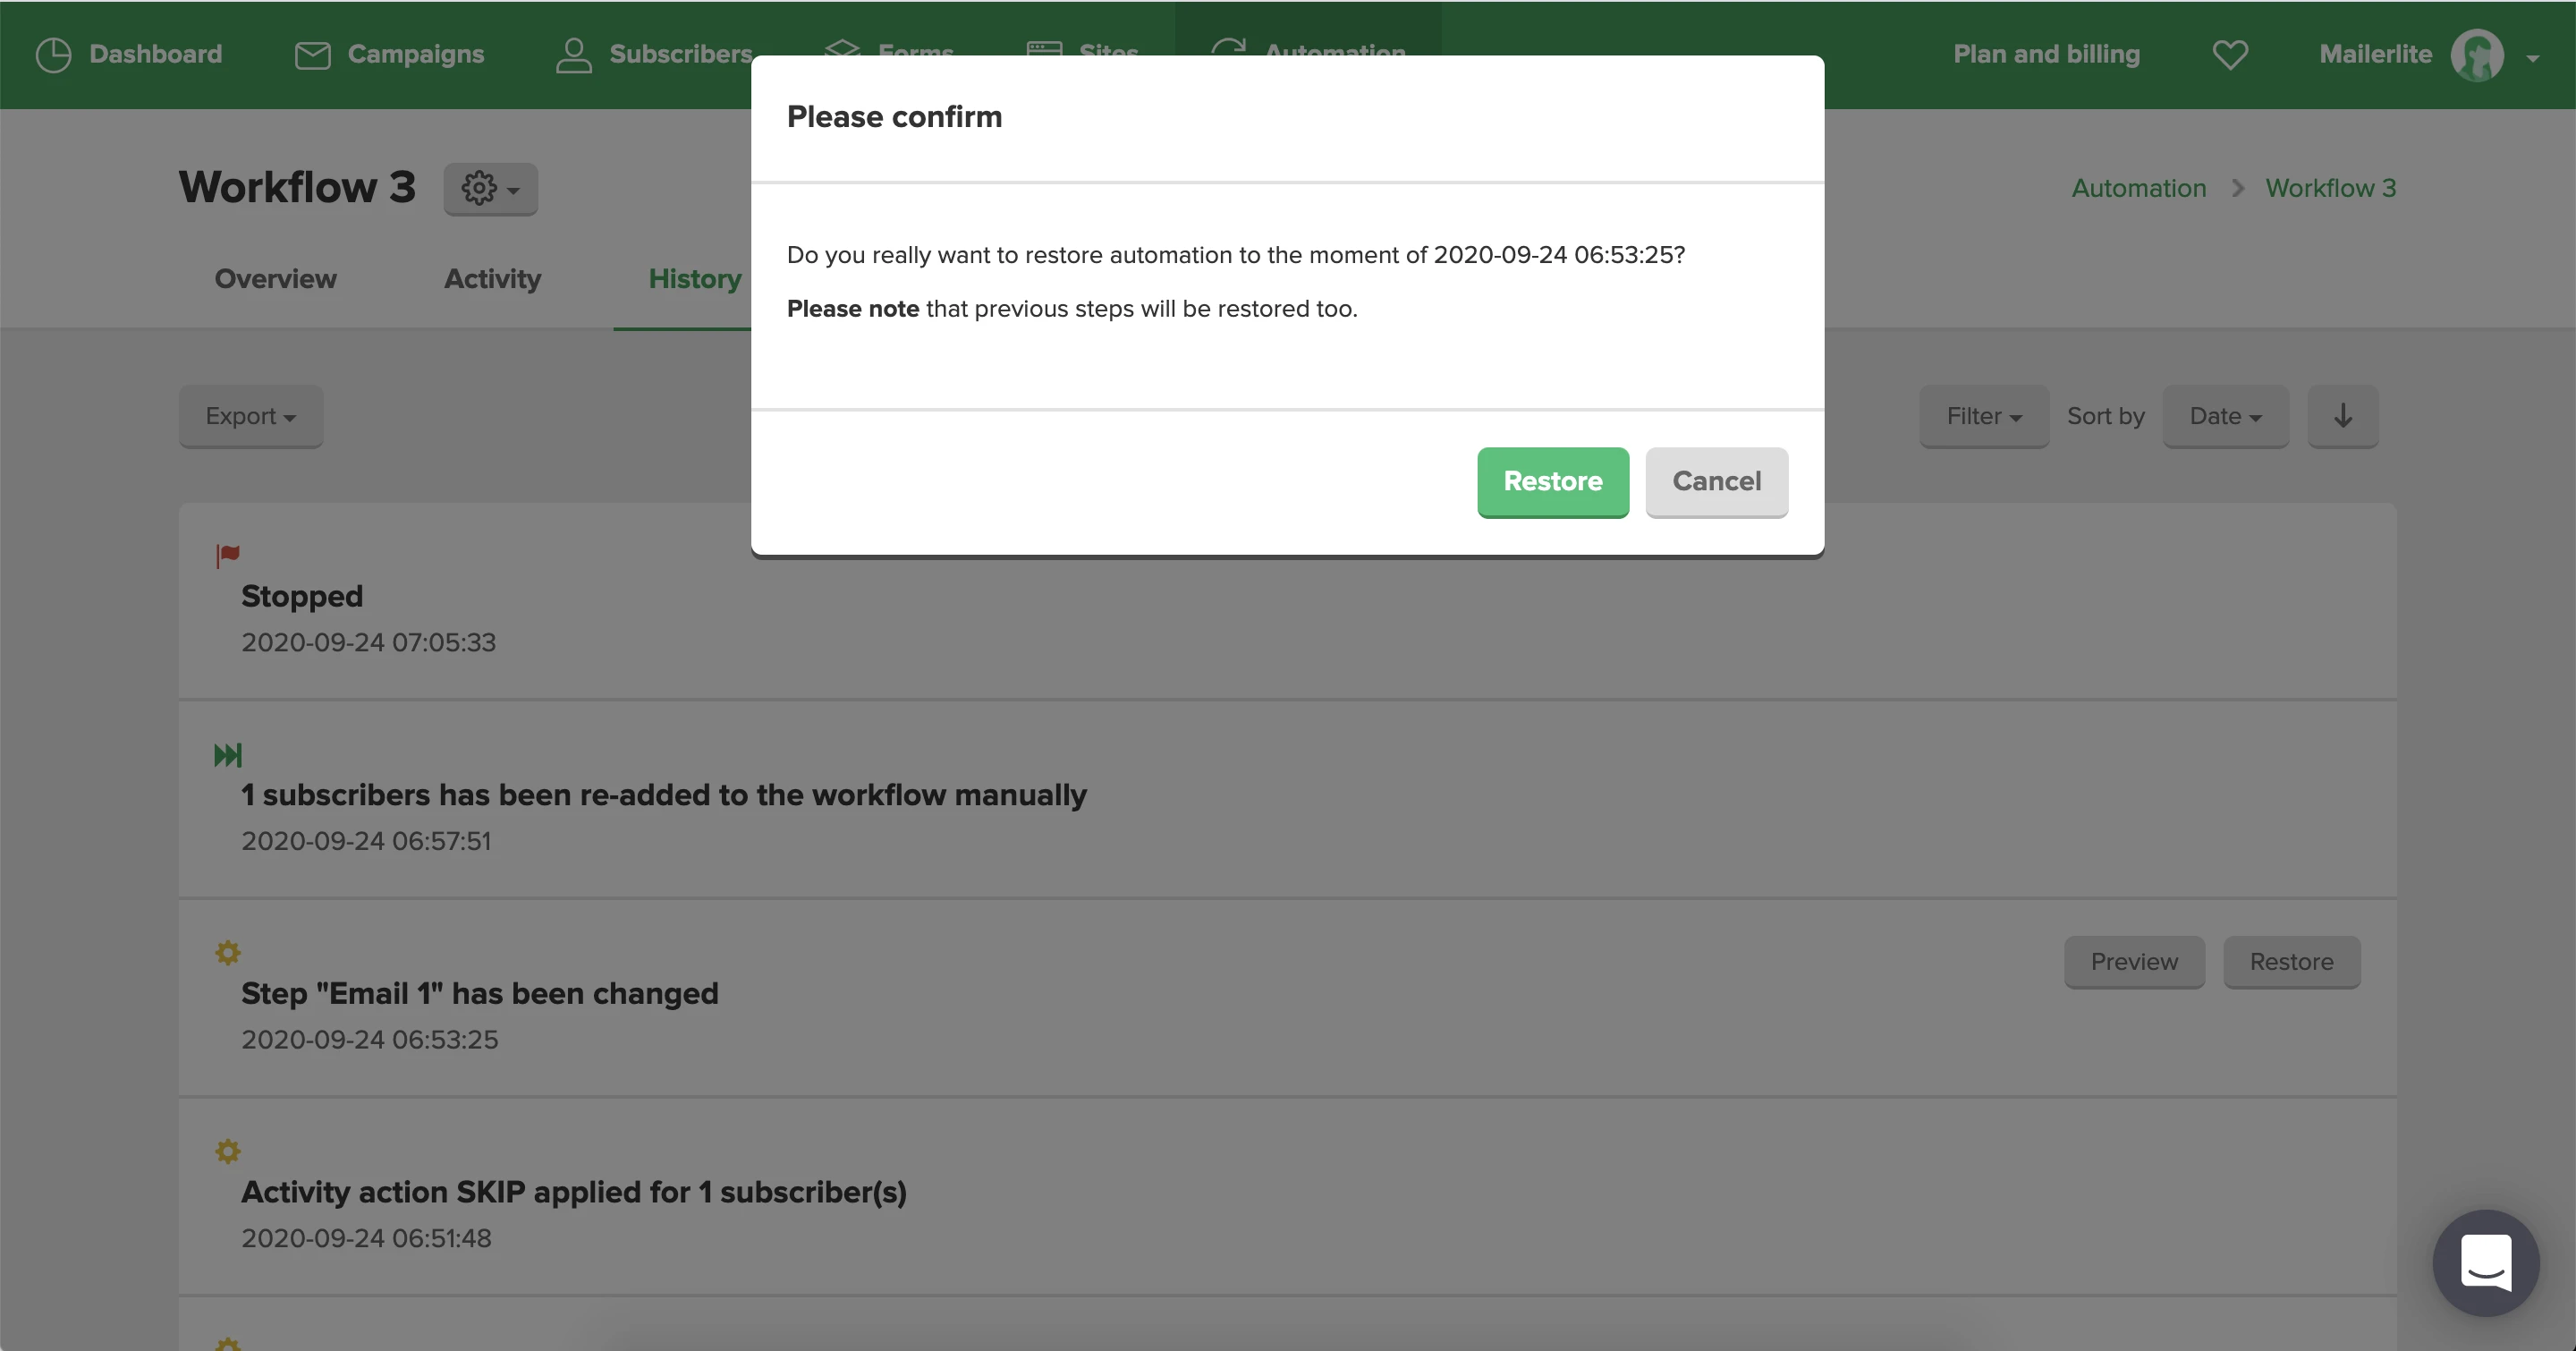Expand the Export dropdown
The width and height of the screenshot is (2576, 1351).
(x=250, y=416)
